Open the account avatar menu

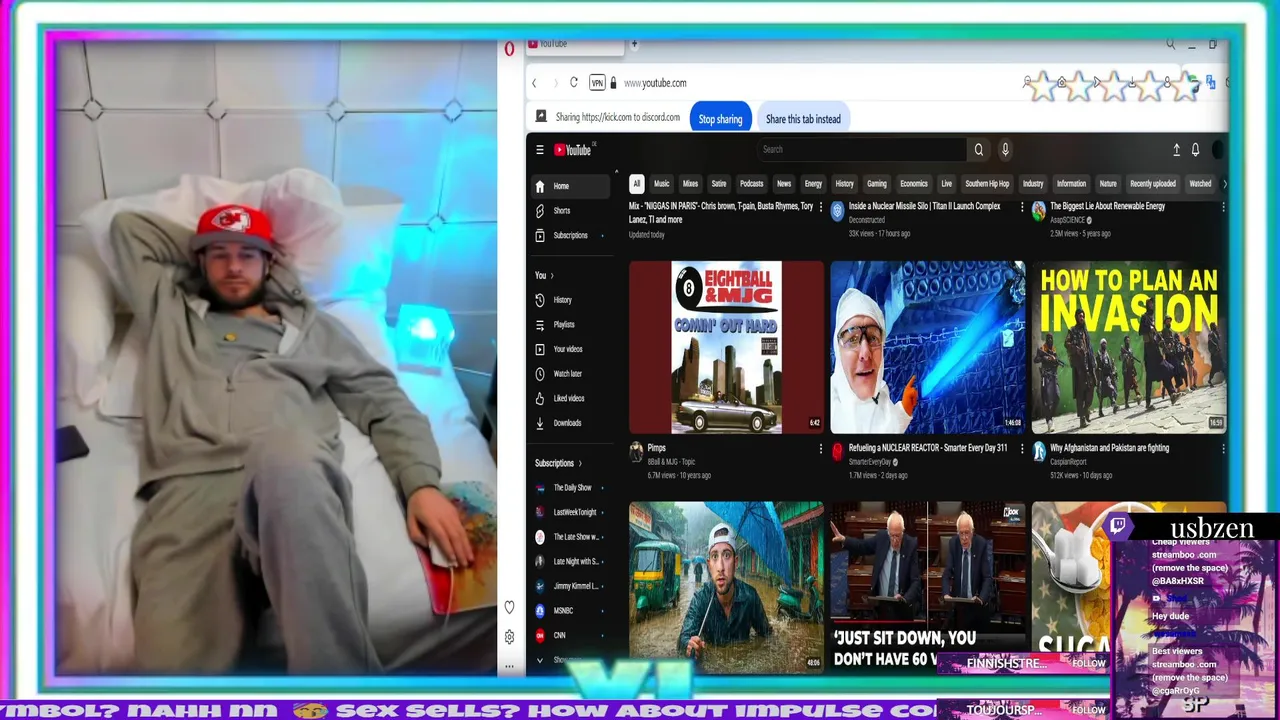1218,150
